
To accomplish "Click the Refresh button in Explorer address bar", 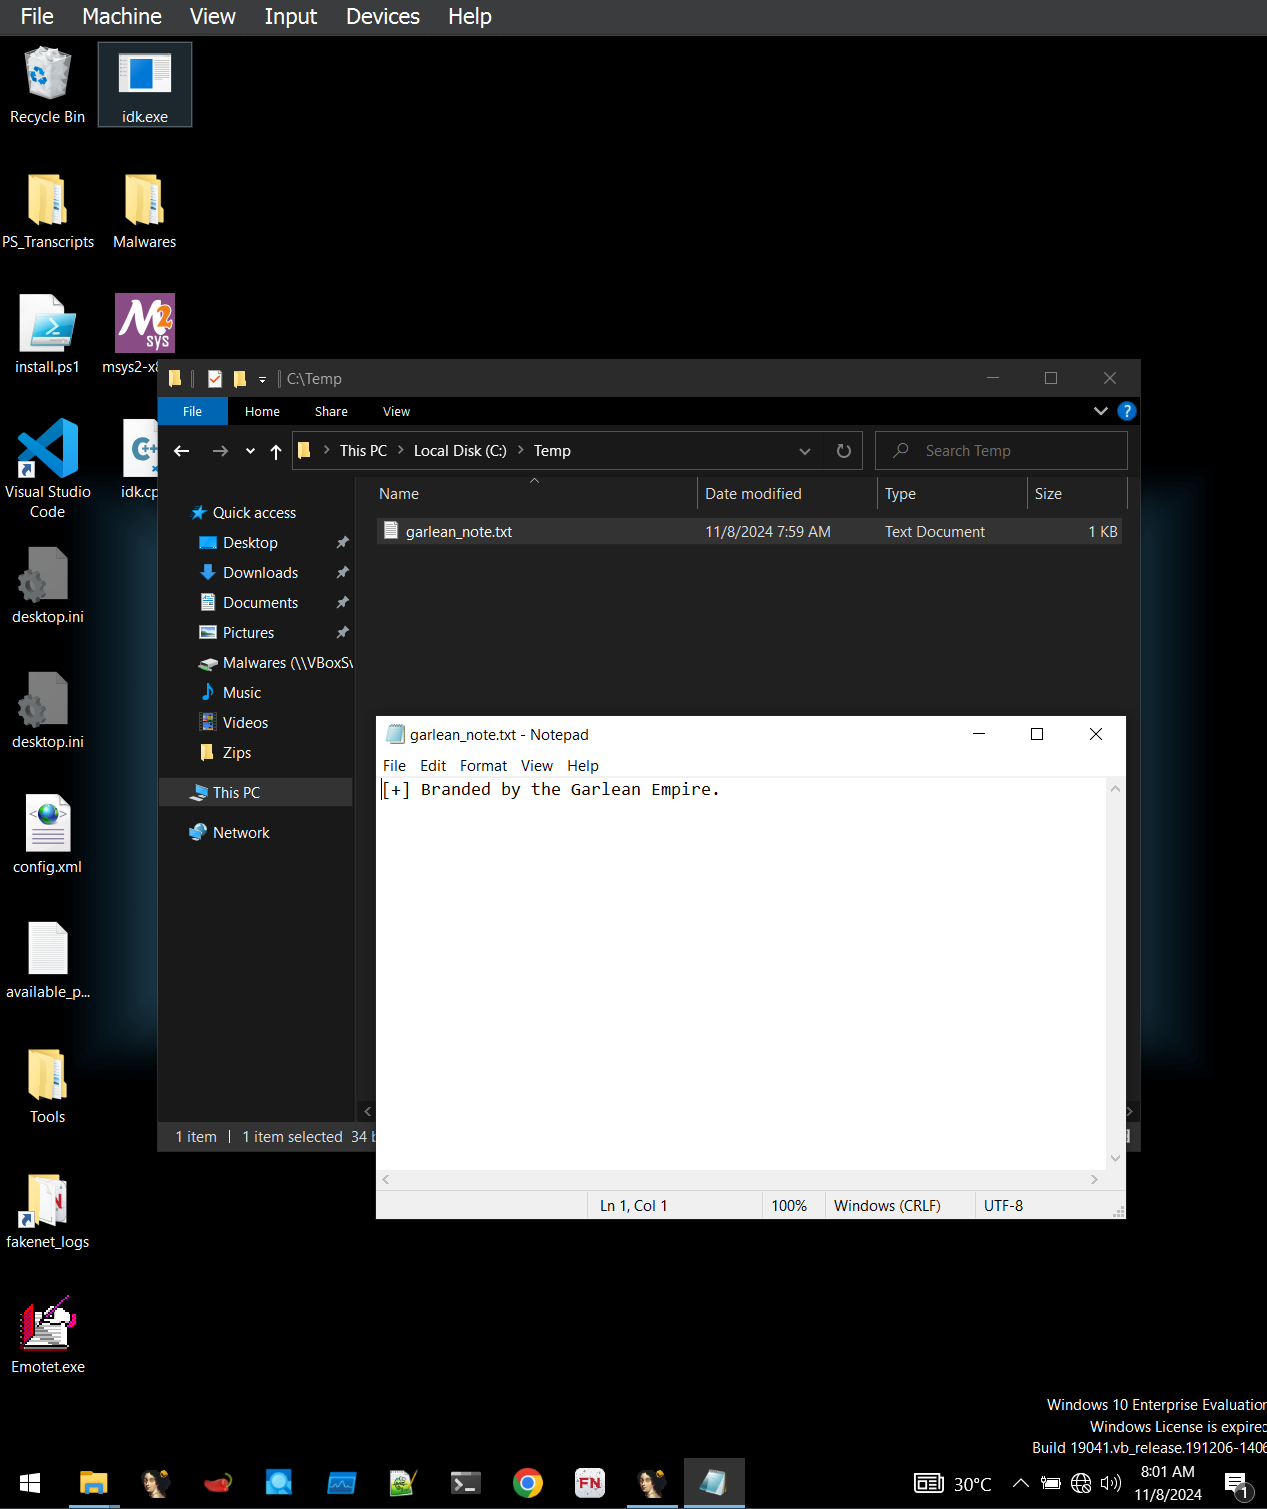I will point(844,451).
